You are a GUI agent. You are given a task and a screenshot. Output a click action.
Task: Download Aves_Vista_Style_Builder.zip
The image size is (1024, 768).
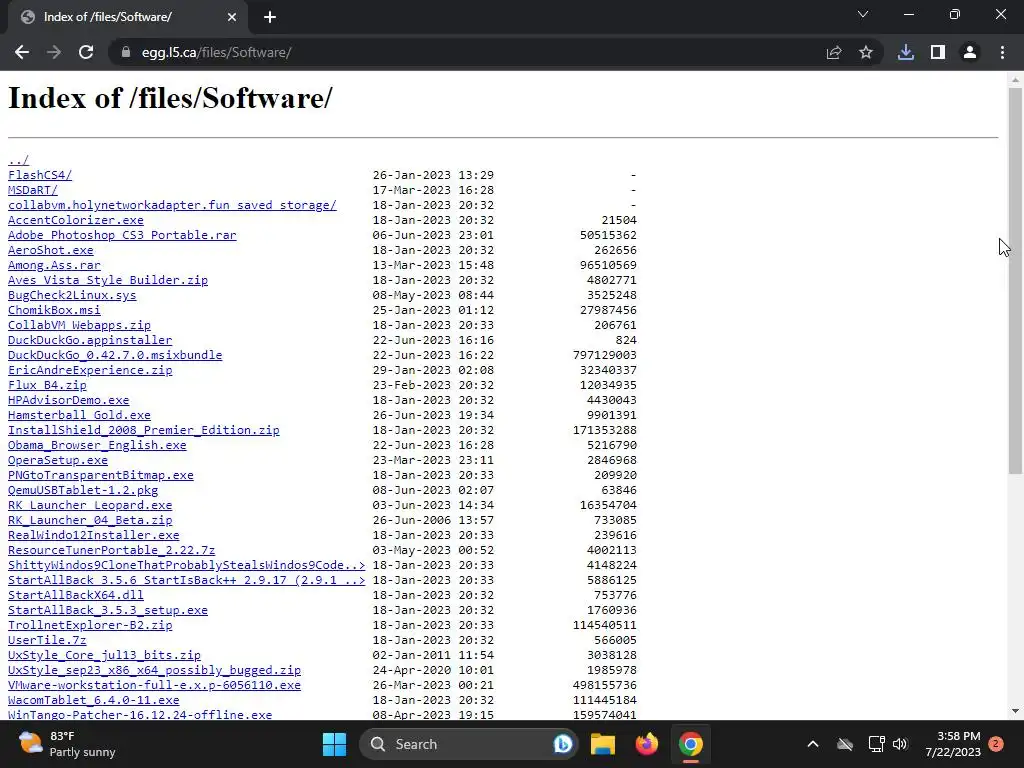click(x=108, y=280)
